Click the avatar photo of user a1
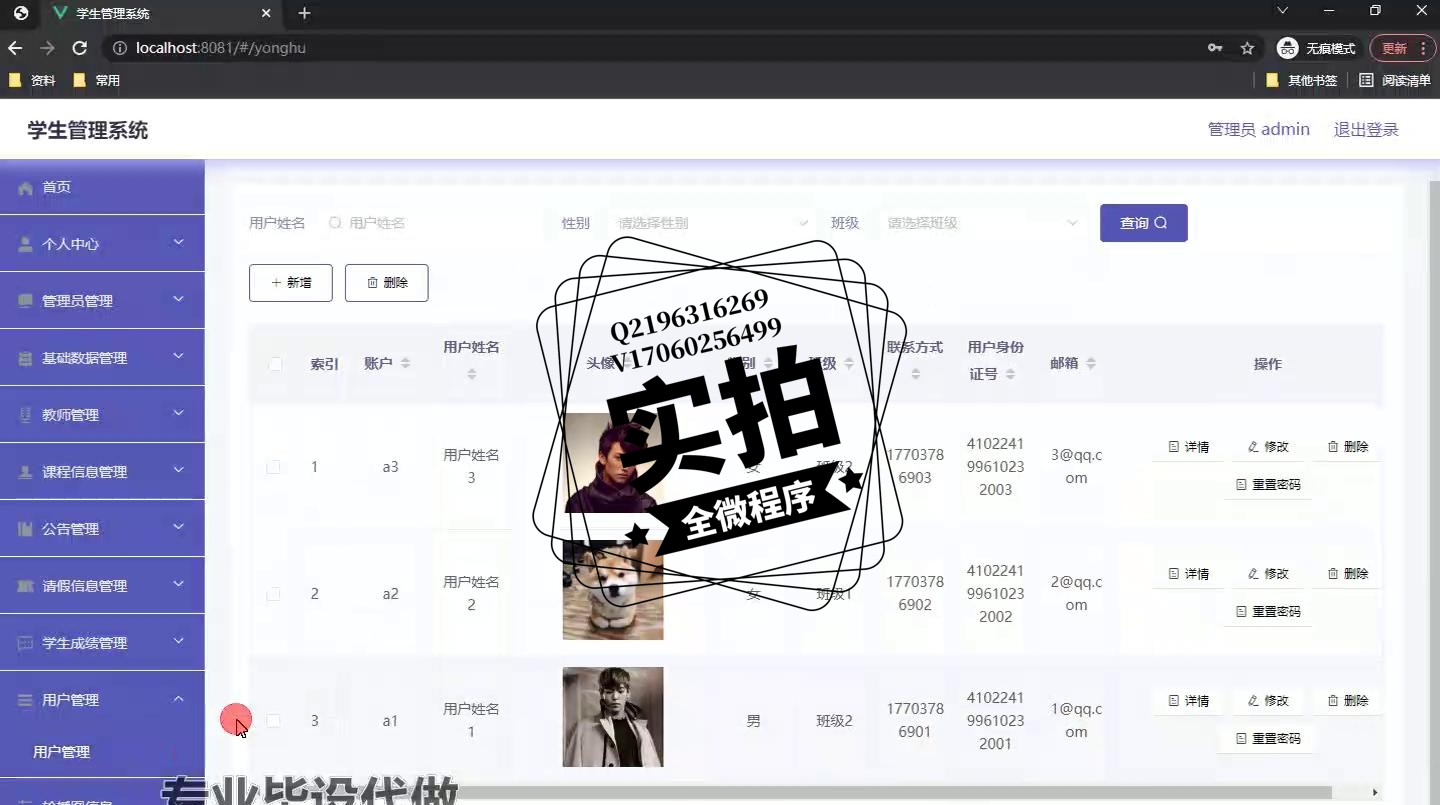The height and width of the screenshot is (805, 1440). [613, 717]
